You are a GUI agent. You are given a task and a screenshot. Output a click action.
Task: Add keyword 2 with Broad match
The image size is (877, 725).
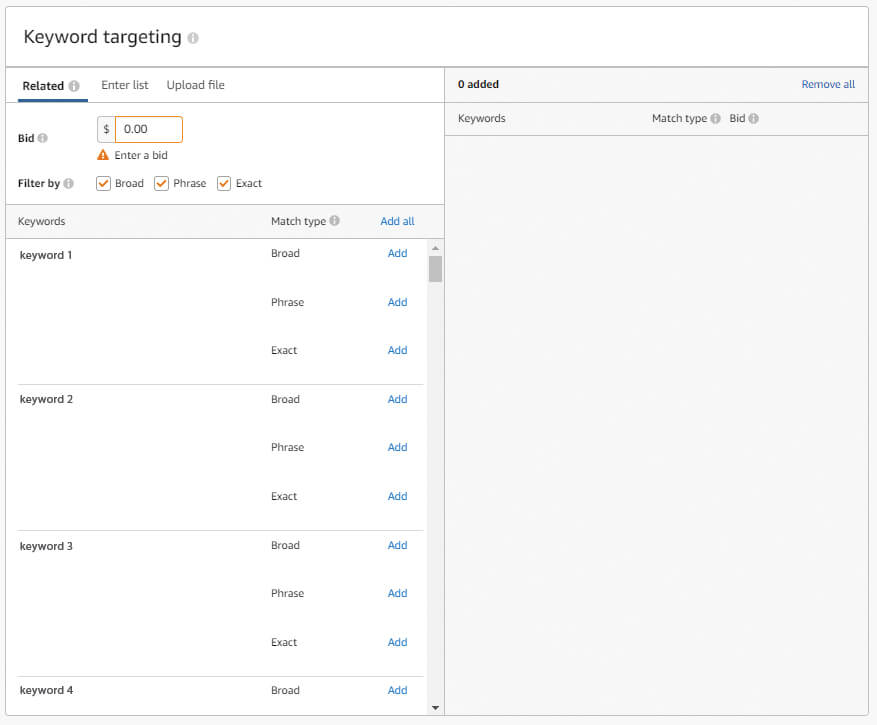click(x=398, y=399)
